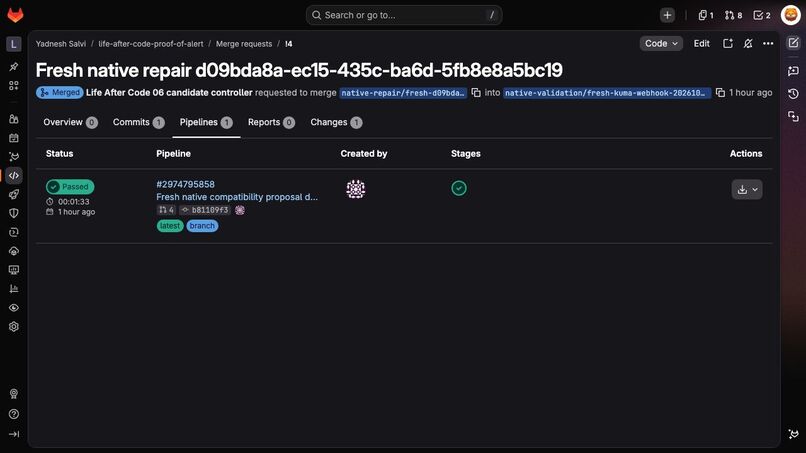Open the GitLab home logo
806x453 pixels.
(x=15, y=15)
